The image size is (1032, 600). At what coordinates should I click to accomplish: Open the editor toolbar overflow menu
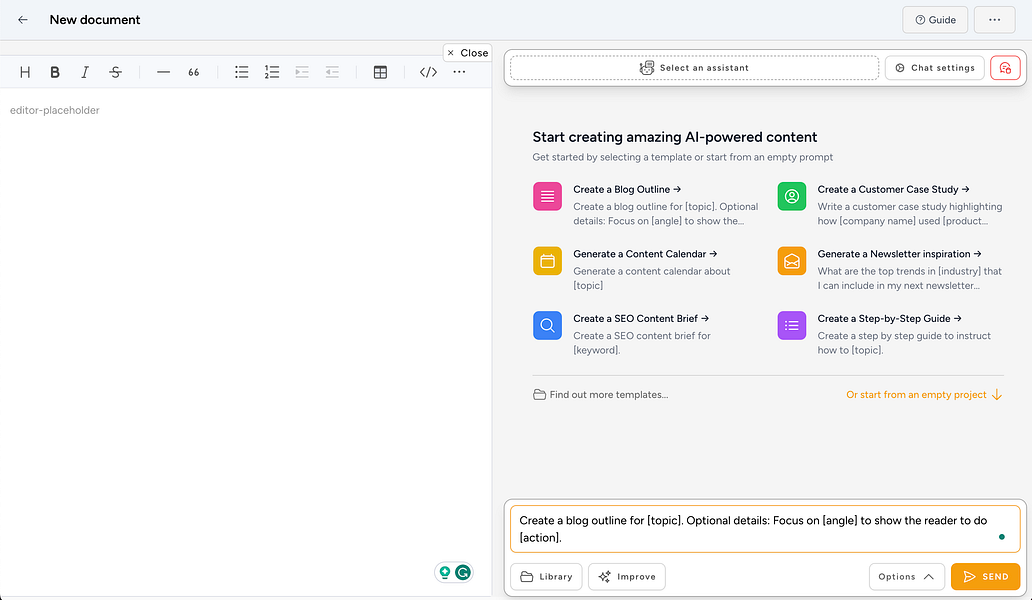pos(459,72)
